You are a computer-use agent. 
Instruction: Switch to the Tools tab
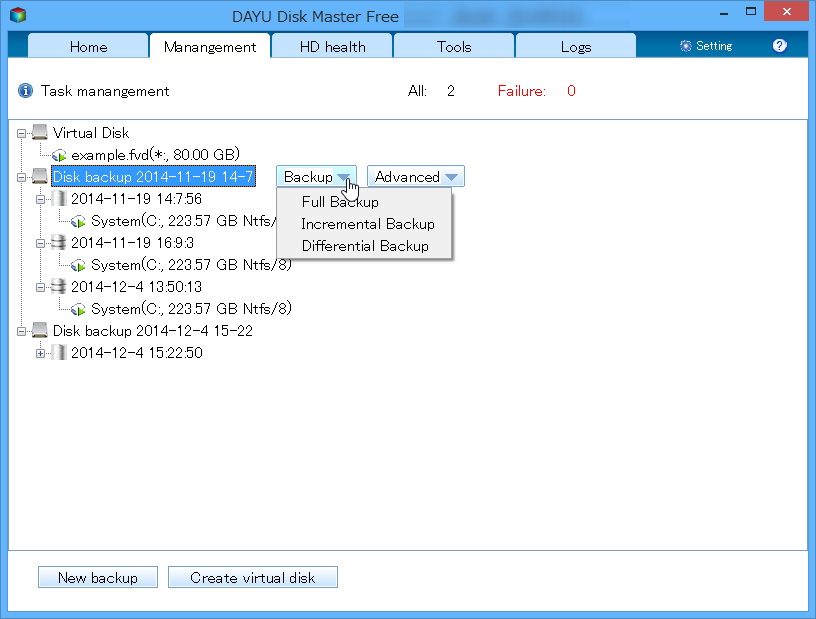tap(454, 46)
